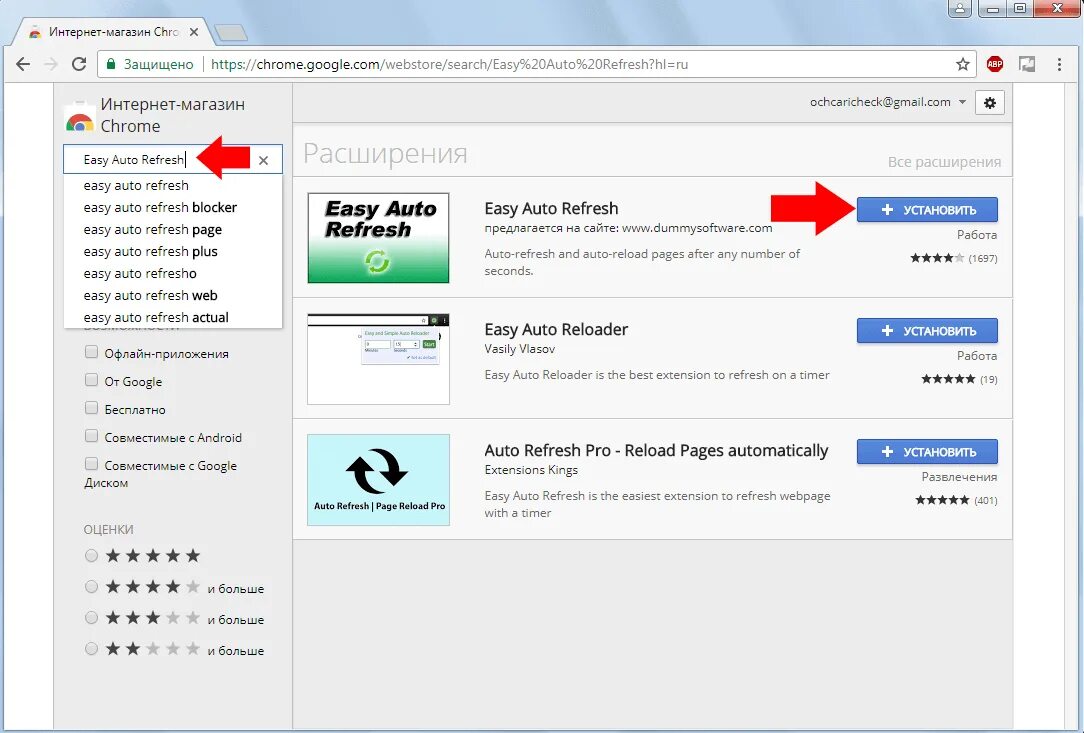Image resolution: width=1084 pixels, height=733 pixels.
Task: Check the От Google checkbox
Action: pos(91,380)
